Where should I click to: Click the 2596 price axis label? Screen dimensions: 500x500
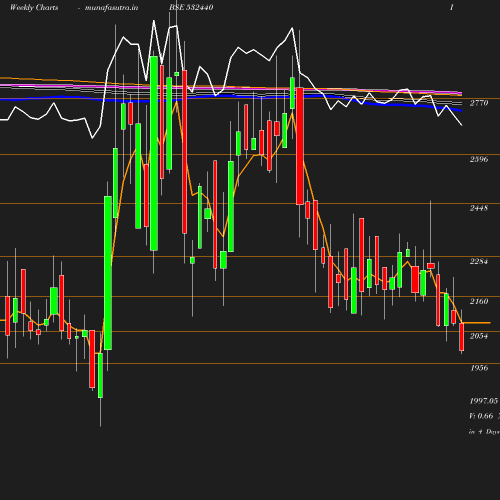pyautogui.click(x=479, y=159)
